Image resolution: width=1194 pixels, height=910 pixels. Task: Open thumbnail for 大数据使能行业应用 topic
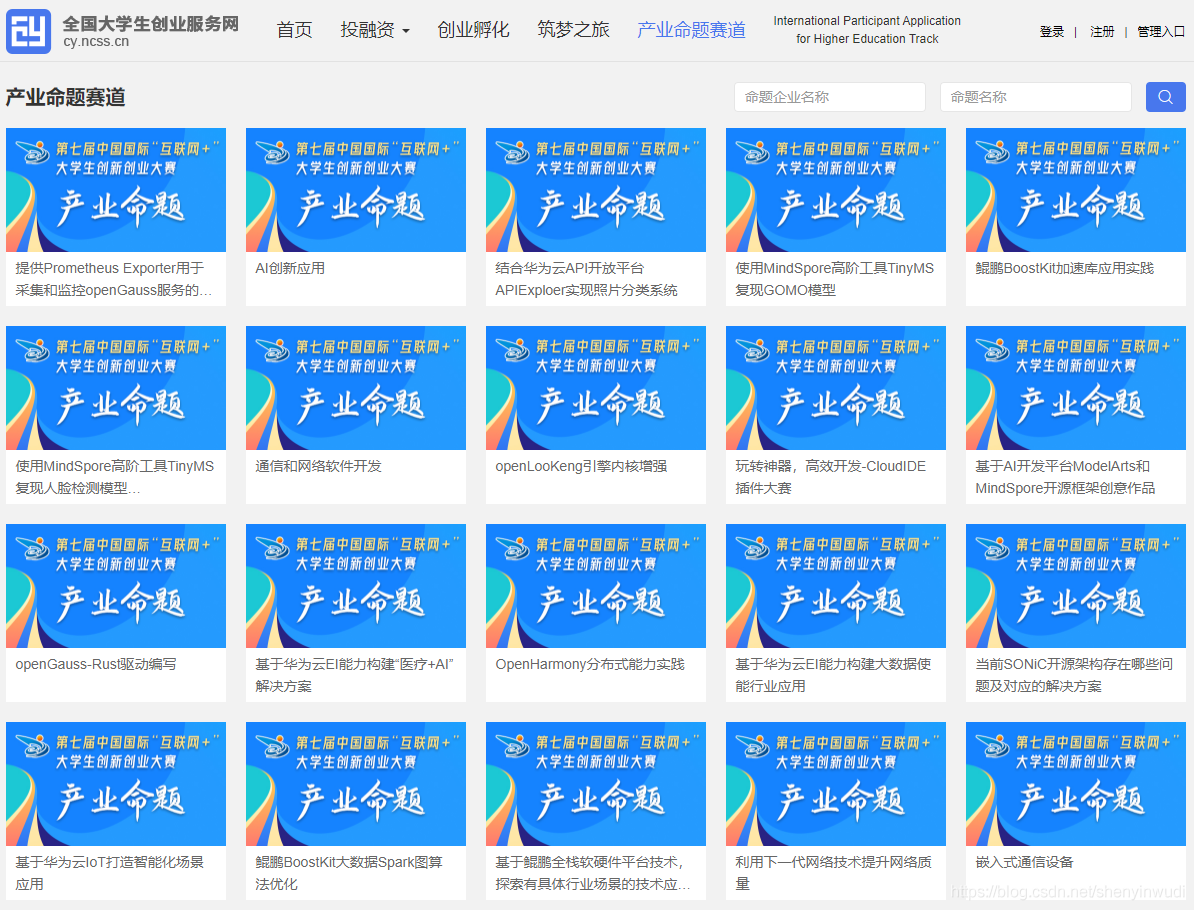pos(835,586)
